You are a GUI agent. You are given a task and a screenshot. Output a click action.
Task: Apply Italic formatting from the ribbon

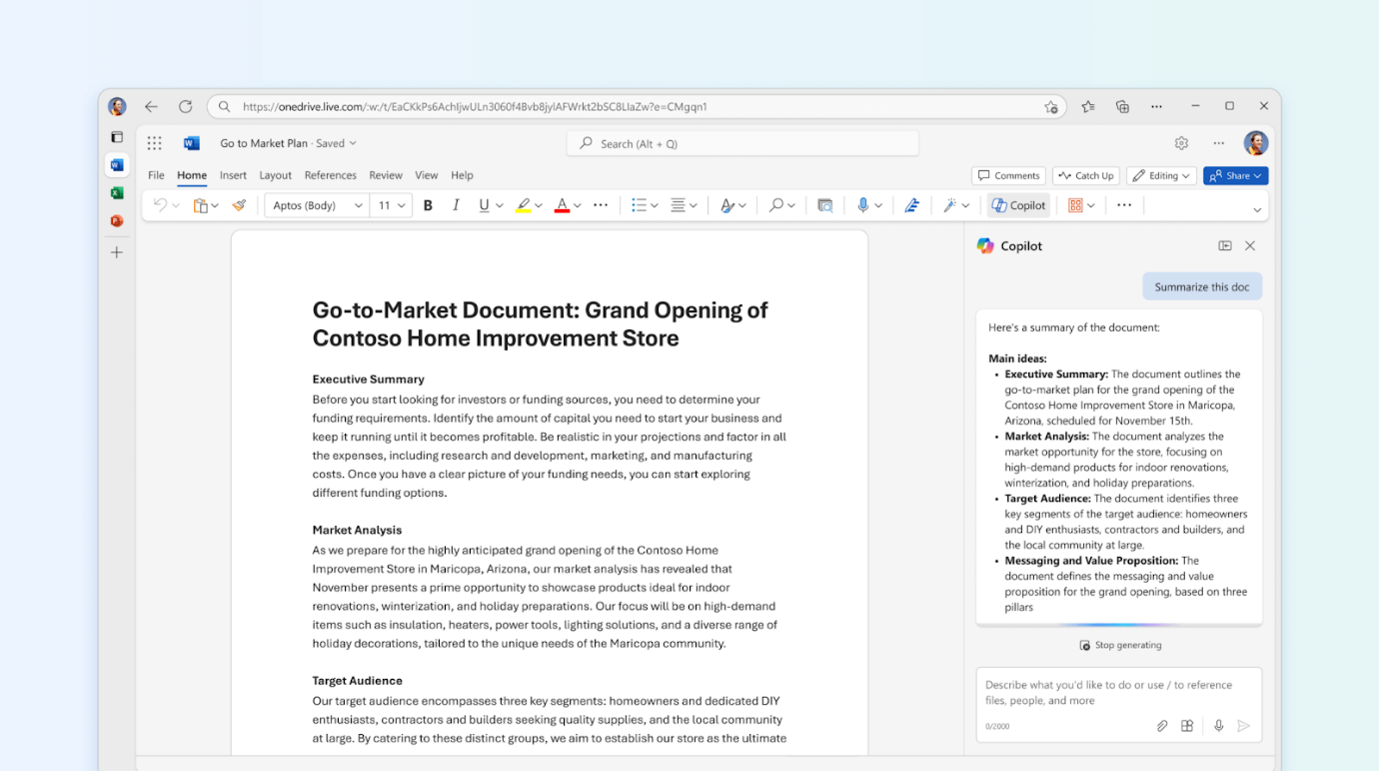coord(457,206)
